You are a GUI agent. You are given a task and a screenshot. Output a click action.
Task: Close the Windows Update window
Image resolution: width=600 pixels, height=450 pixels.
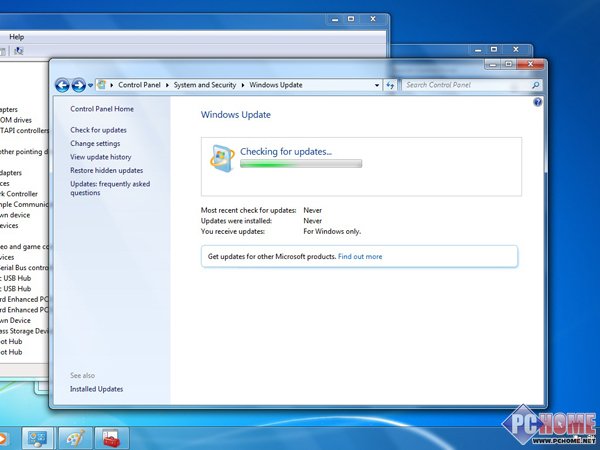point(530,64)
